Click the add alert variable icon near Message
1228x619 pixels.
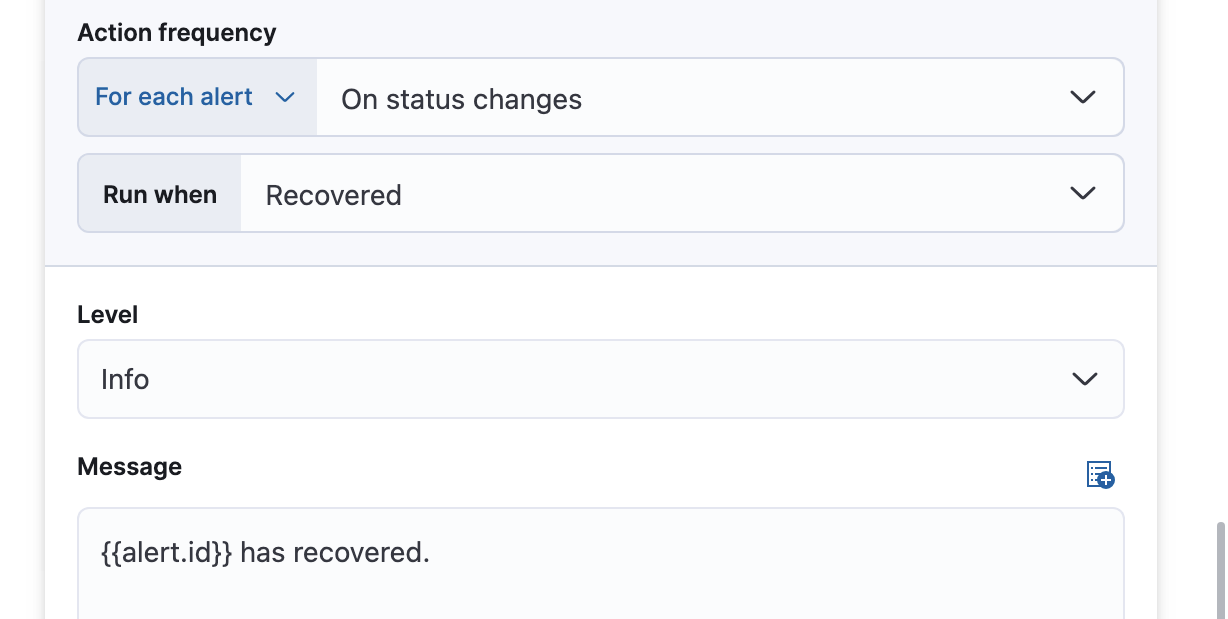pos(1100,476)
